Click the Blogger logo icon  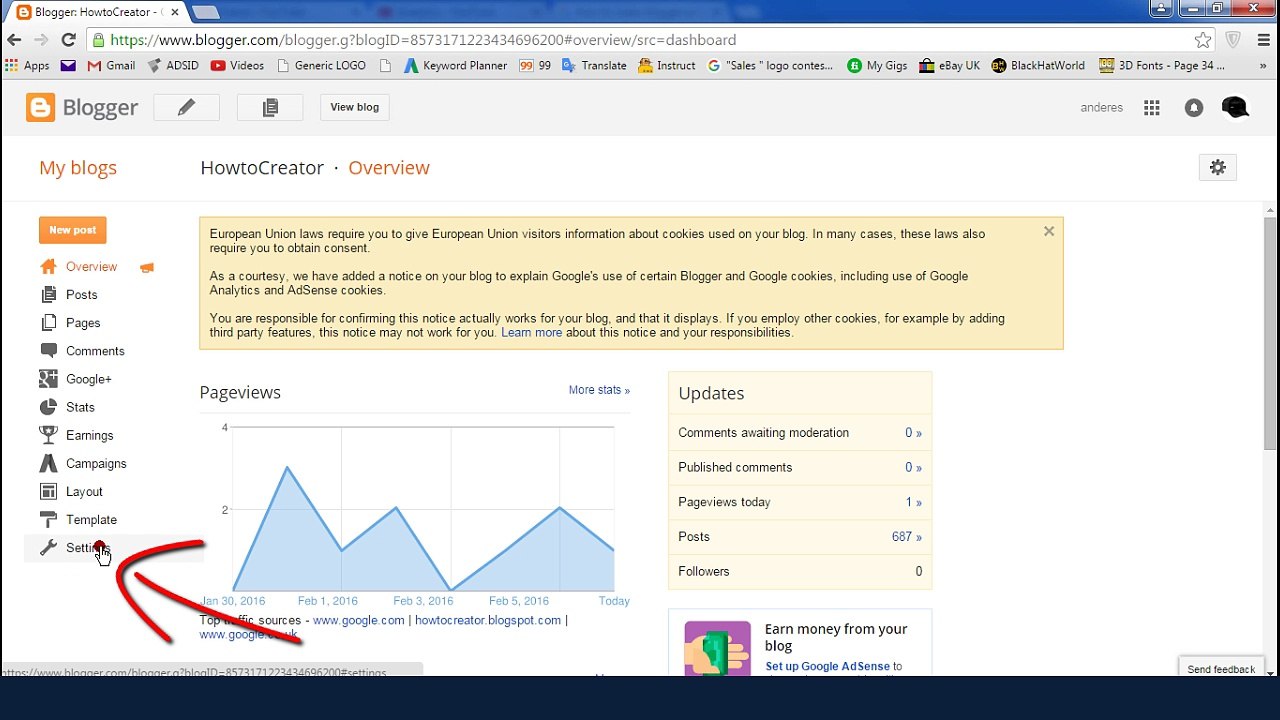coord(41,107)
